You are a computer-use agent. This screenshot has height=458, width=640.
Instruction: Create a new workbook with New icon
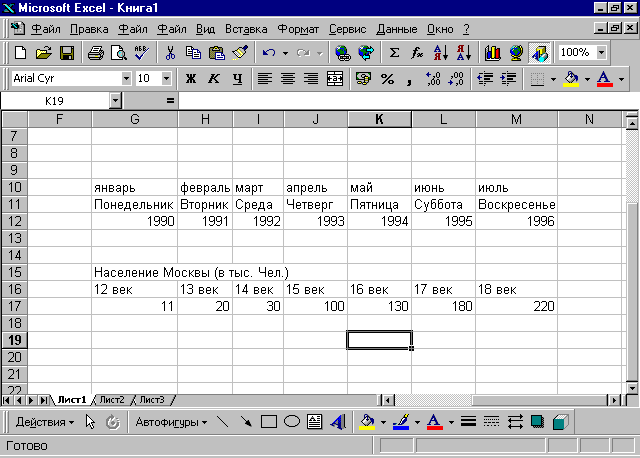[x=20, y=53]
